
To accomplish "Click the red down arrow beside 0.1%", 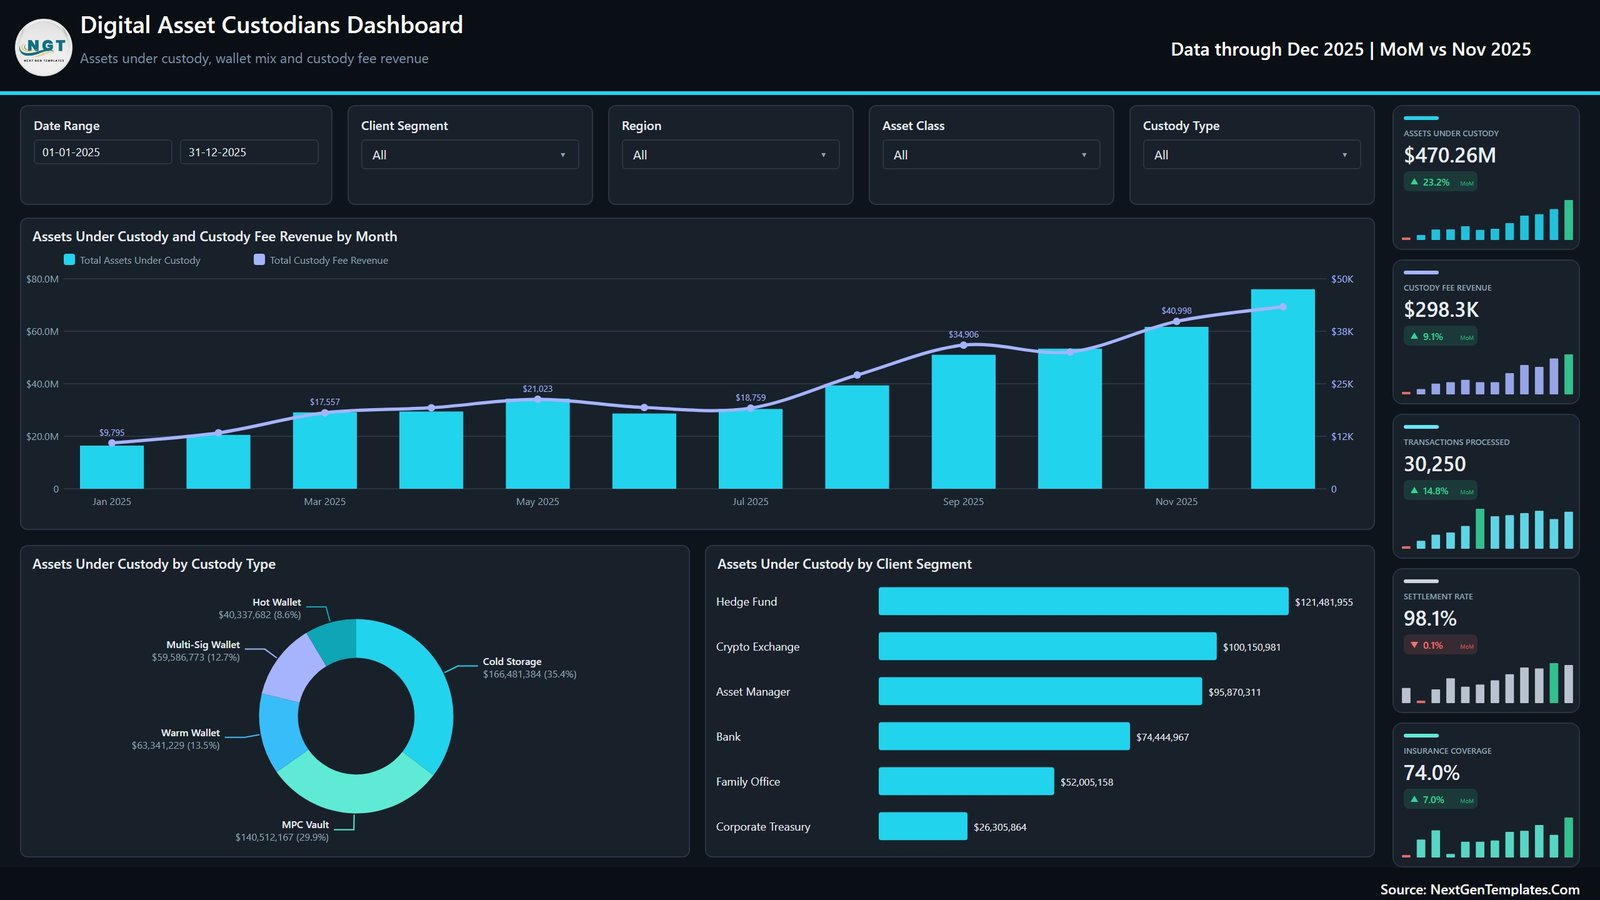I will click(1414, 645).
